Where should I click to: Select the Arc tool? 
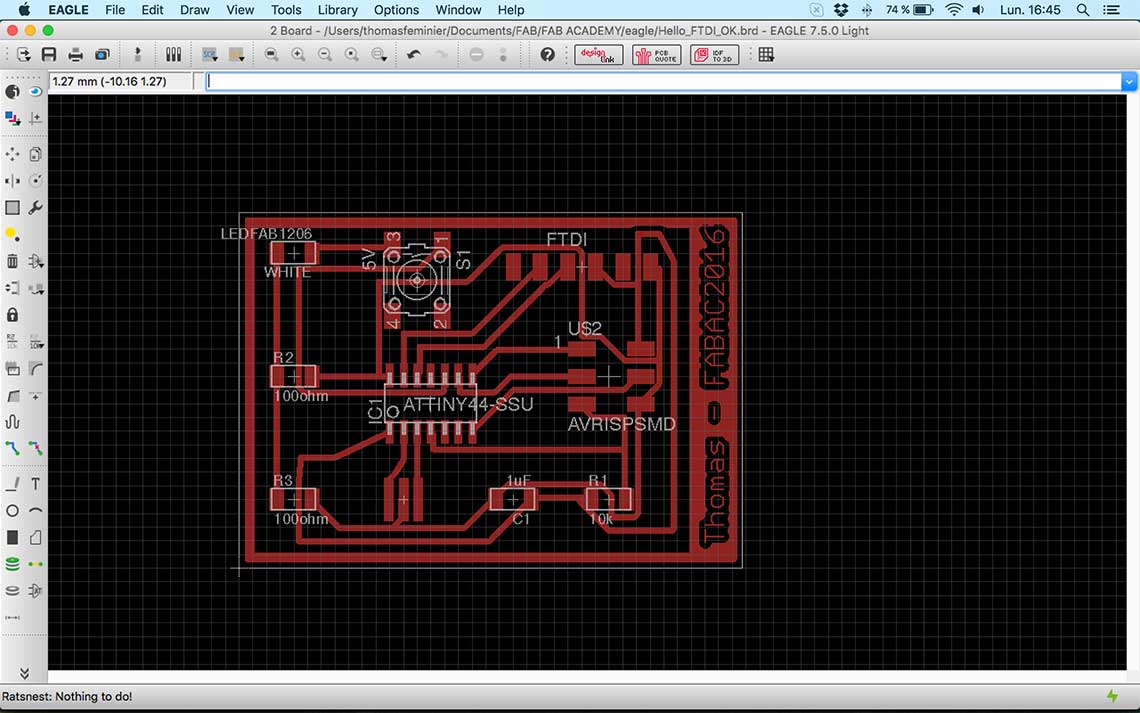pos(35,510)
